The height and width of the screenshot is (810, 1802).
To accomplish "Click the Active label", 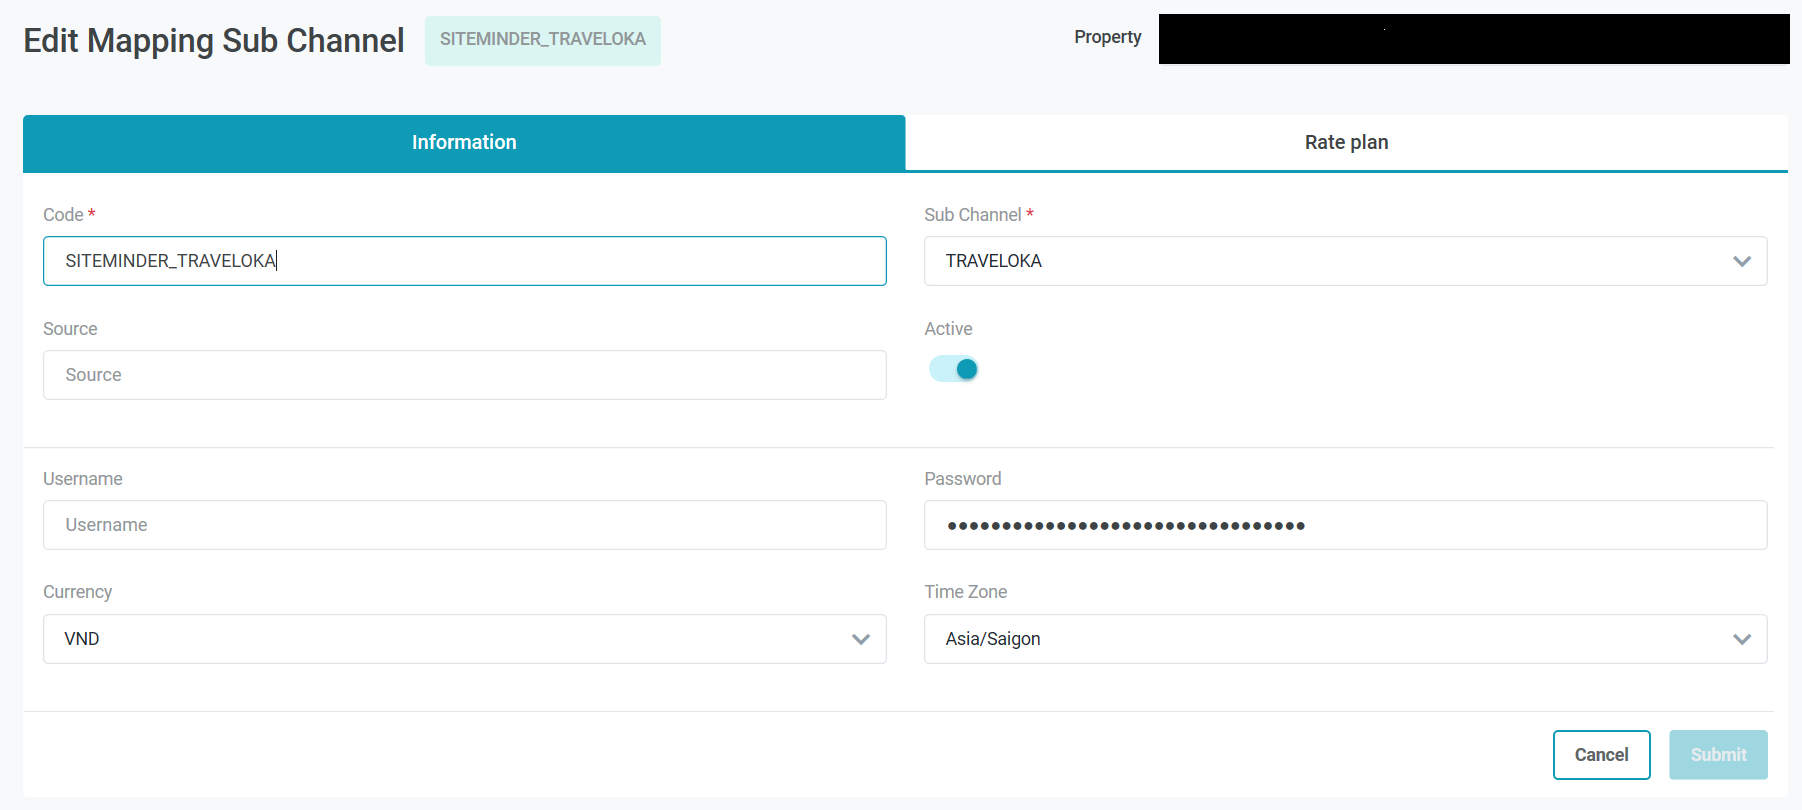I will [948, 329].
